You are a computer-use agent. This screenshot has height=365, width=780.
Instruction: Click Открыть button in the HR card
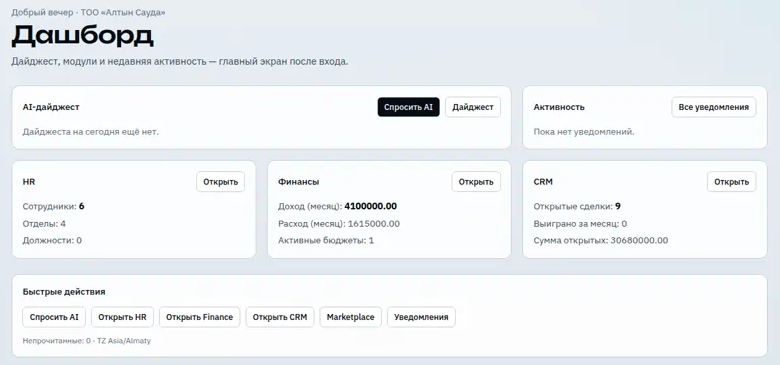coord(220,182)
